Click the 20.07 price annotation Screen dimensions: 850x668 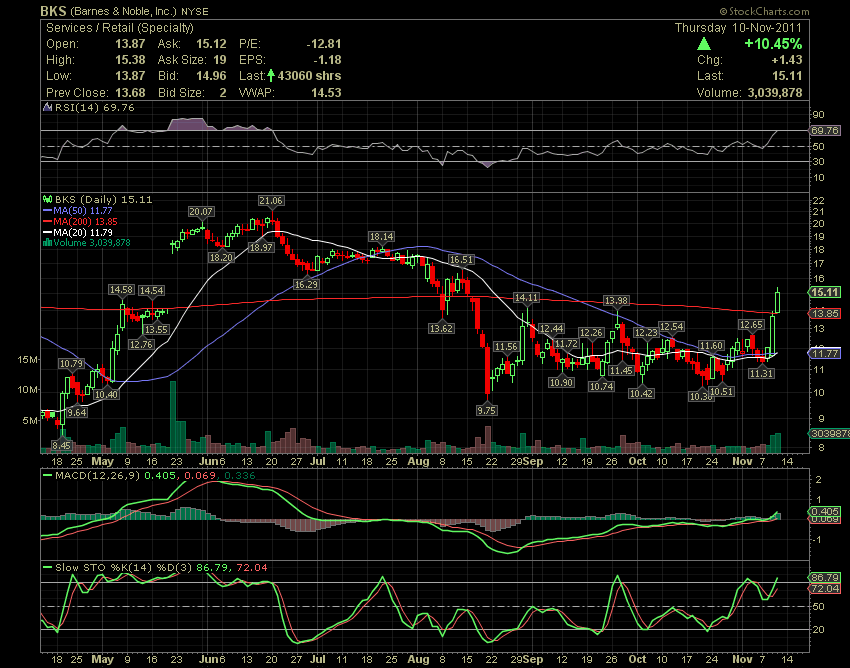[x=201, y=211]
